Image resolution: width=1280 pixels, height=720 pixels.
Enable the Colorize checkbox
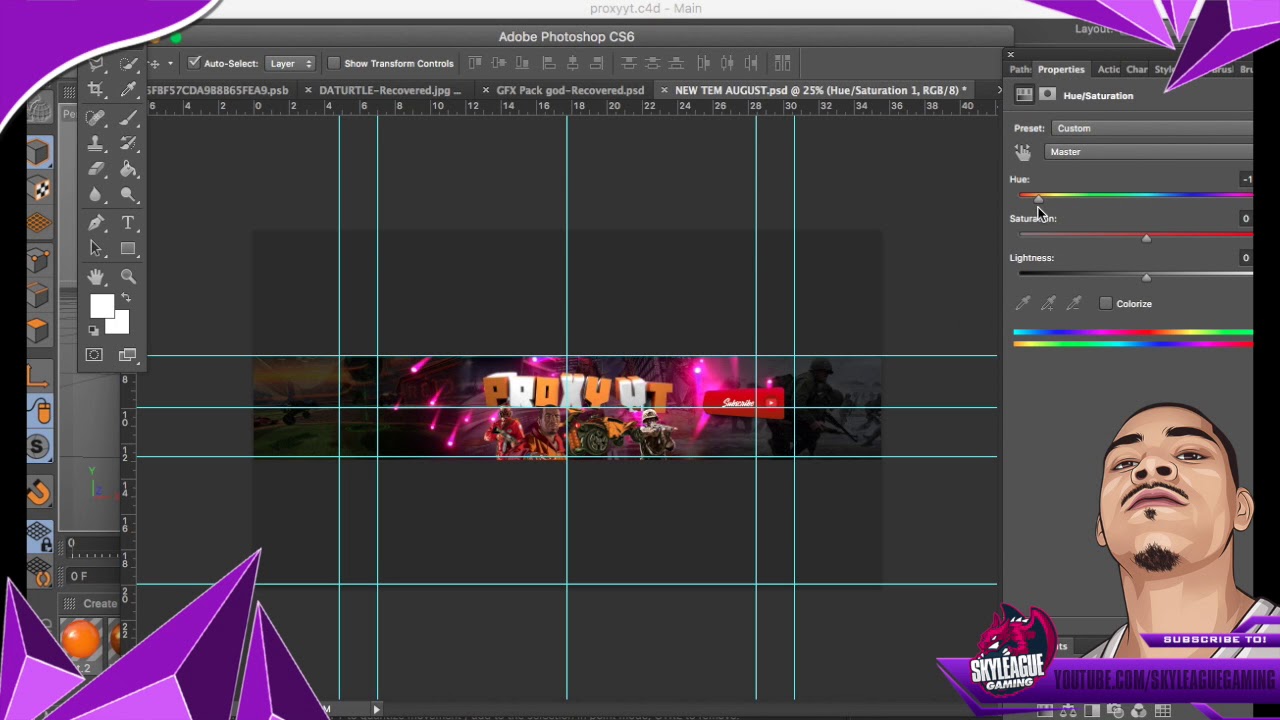[x=1105, y=304]
